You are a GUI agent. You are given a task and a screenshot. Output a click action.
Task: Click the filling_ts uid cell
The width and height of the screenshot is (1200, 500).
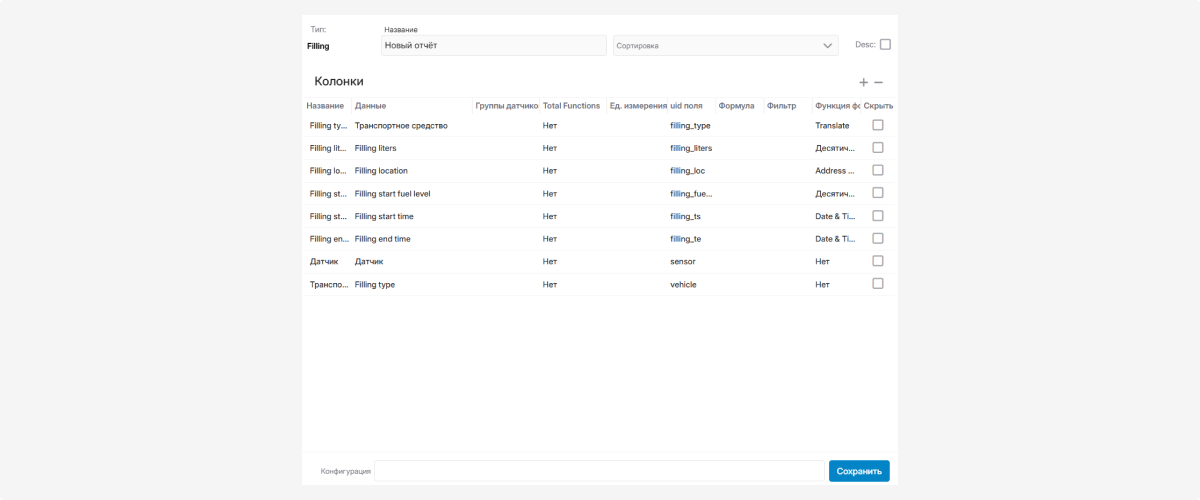[x=685, y=216]
